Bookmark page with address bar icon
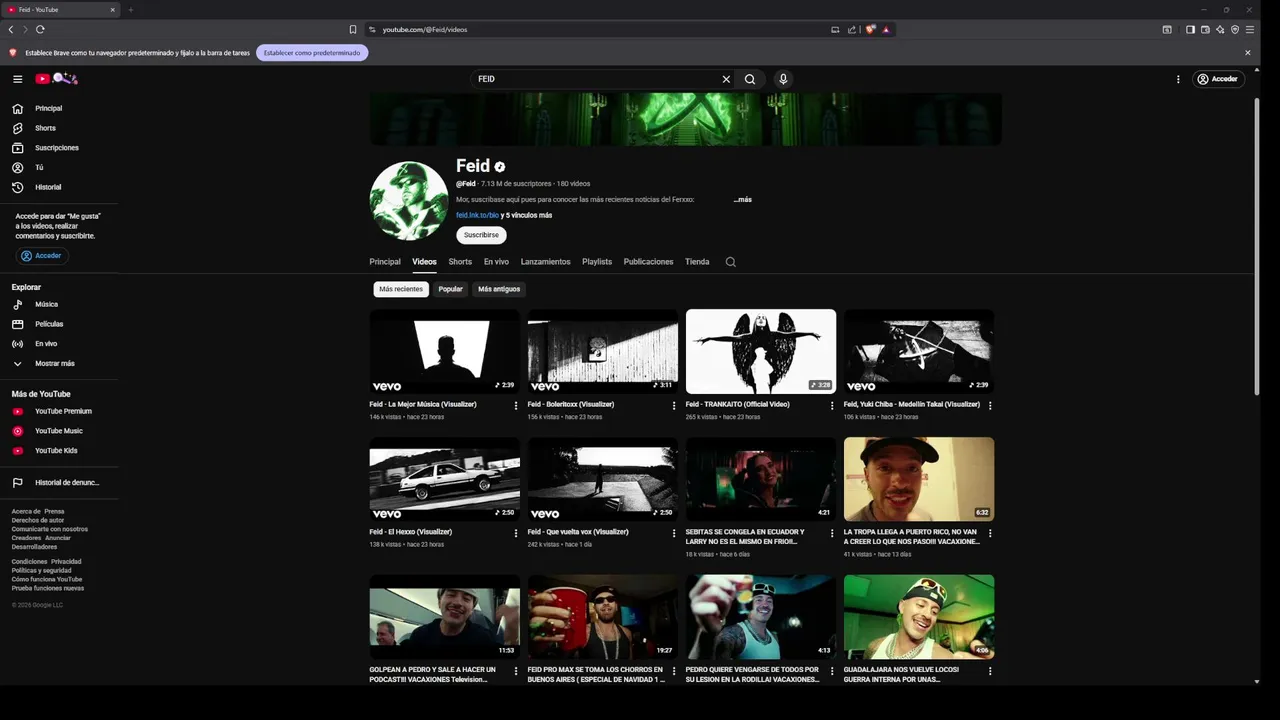The width and height of the screenshot is (1280, 720). 353,30
